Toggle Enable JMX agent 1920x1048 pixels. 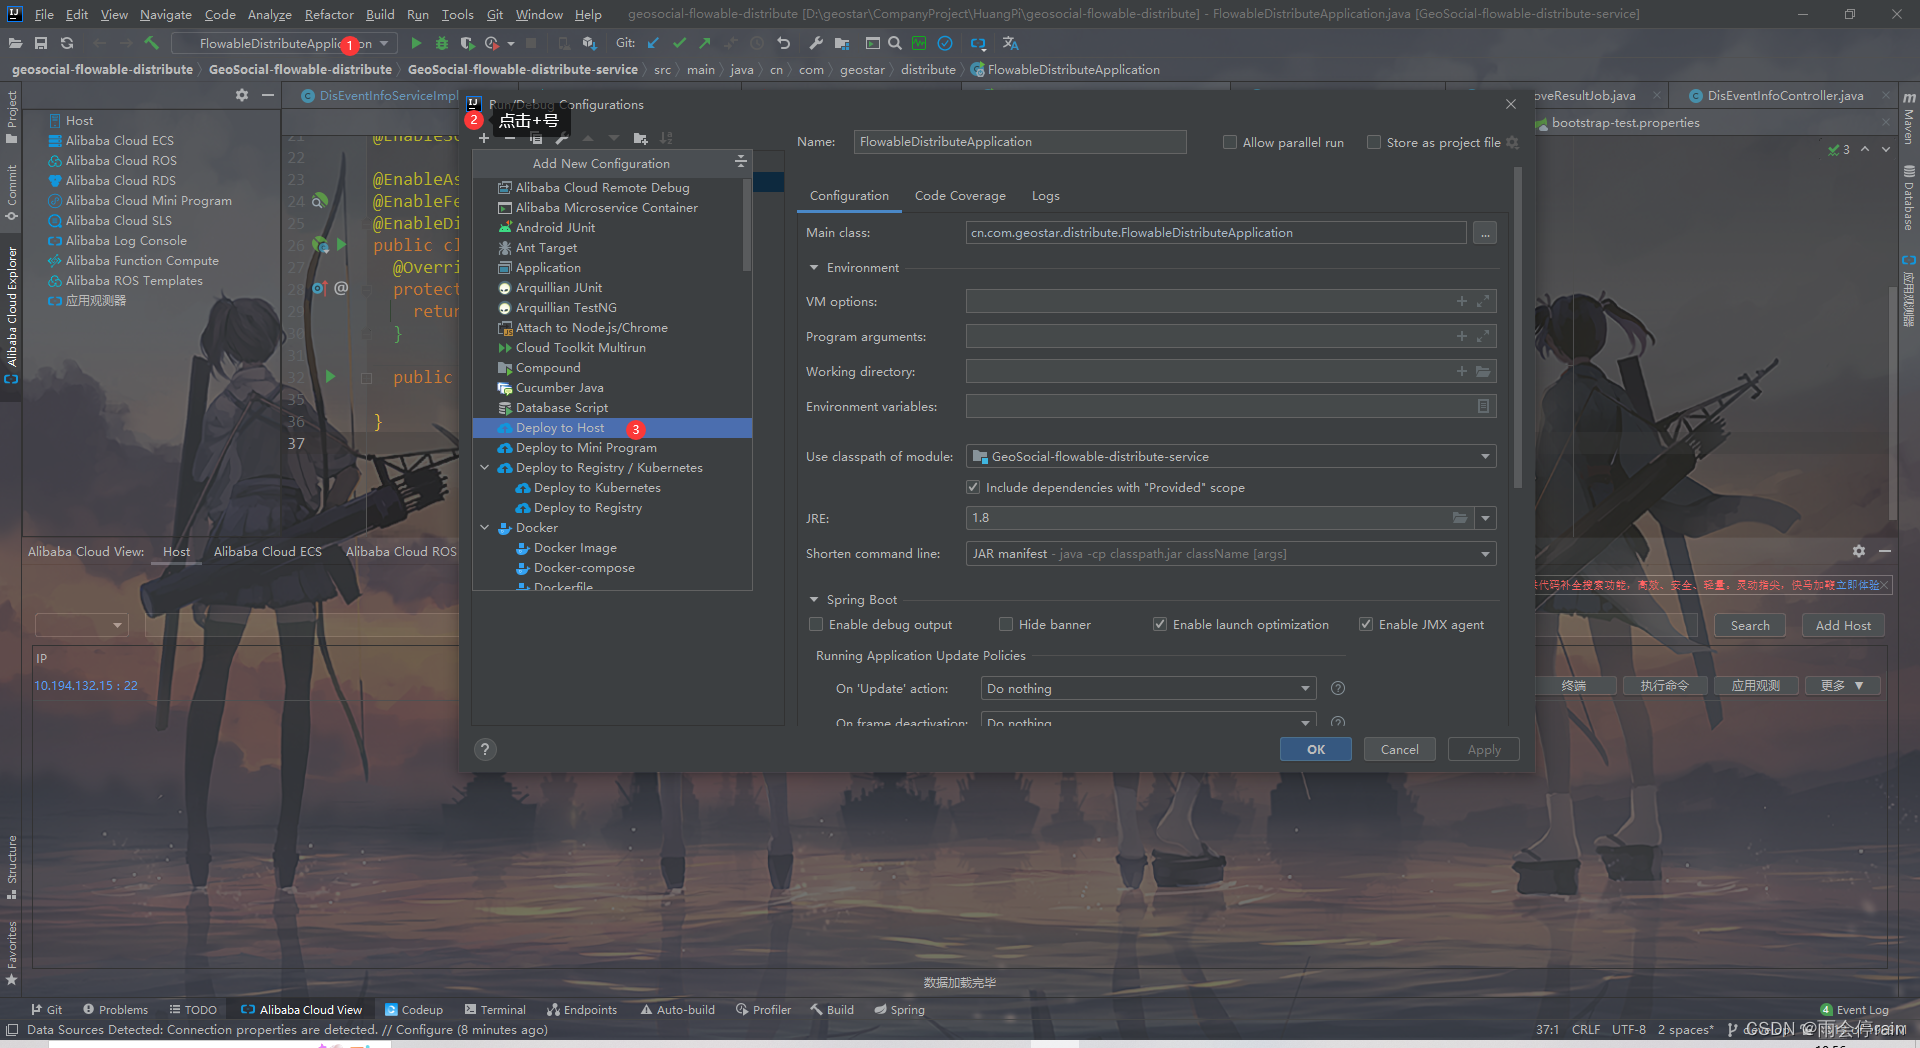tap(1366, 624)
